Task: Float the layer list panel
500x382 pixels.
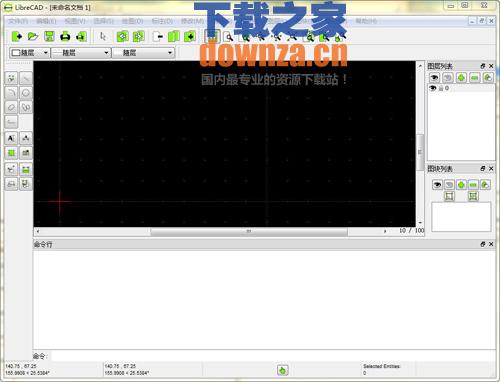Action: pyautogui.click(x=483, y=66)
